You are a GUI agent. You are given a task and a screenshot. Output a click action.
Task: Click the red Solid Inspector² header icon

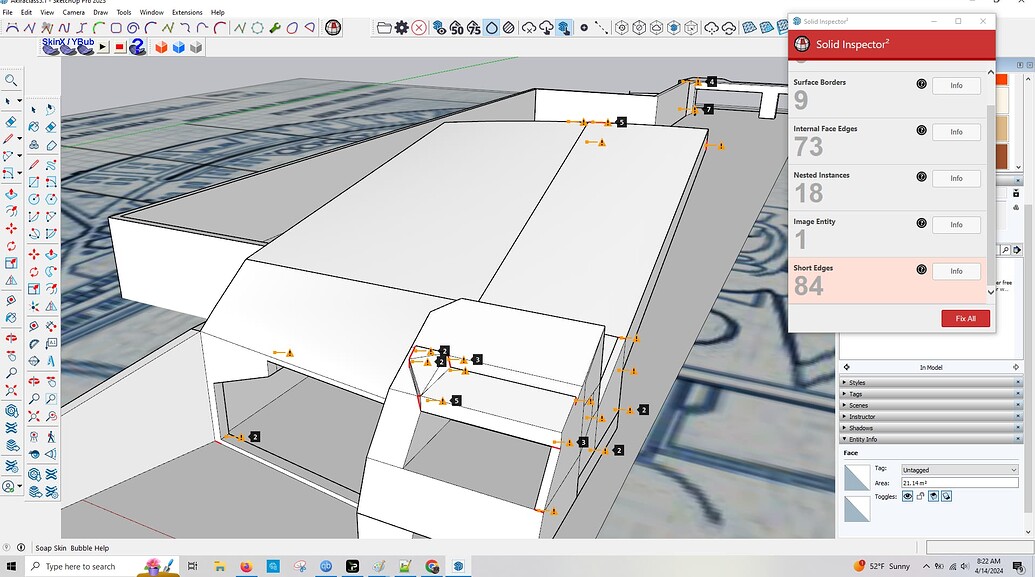(x=801, y=44)
